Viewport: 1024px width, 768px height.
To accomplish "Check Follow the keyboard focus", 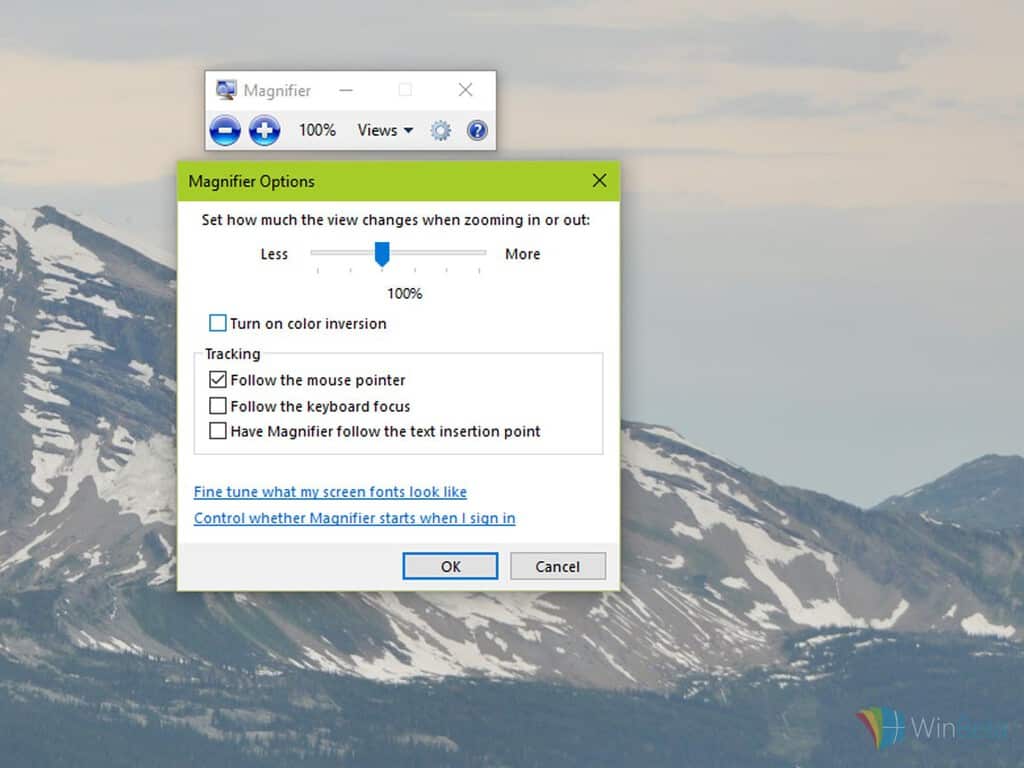I will click(x=217, y=406).
